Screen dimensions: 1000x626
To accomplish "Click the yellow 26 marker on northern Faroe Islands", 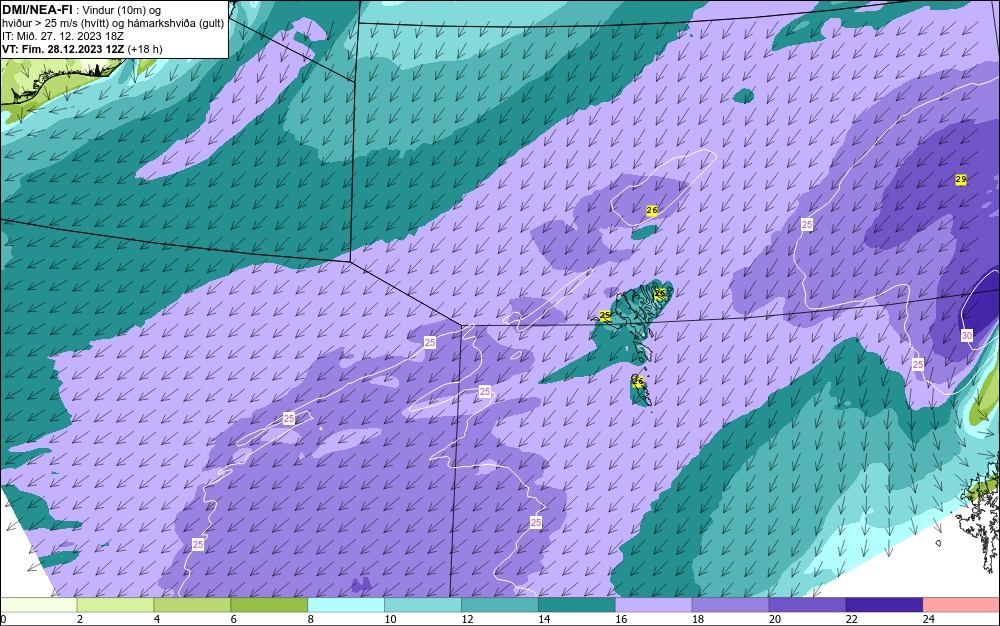I will (661, 293).
